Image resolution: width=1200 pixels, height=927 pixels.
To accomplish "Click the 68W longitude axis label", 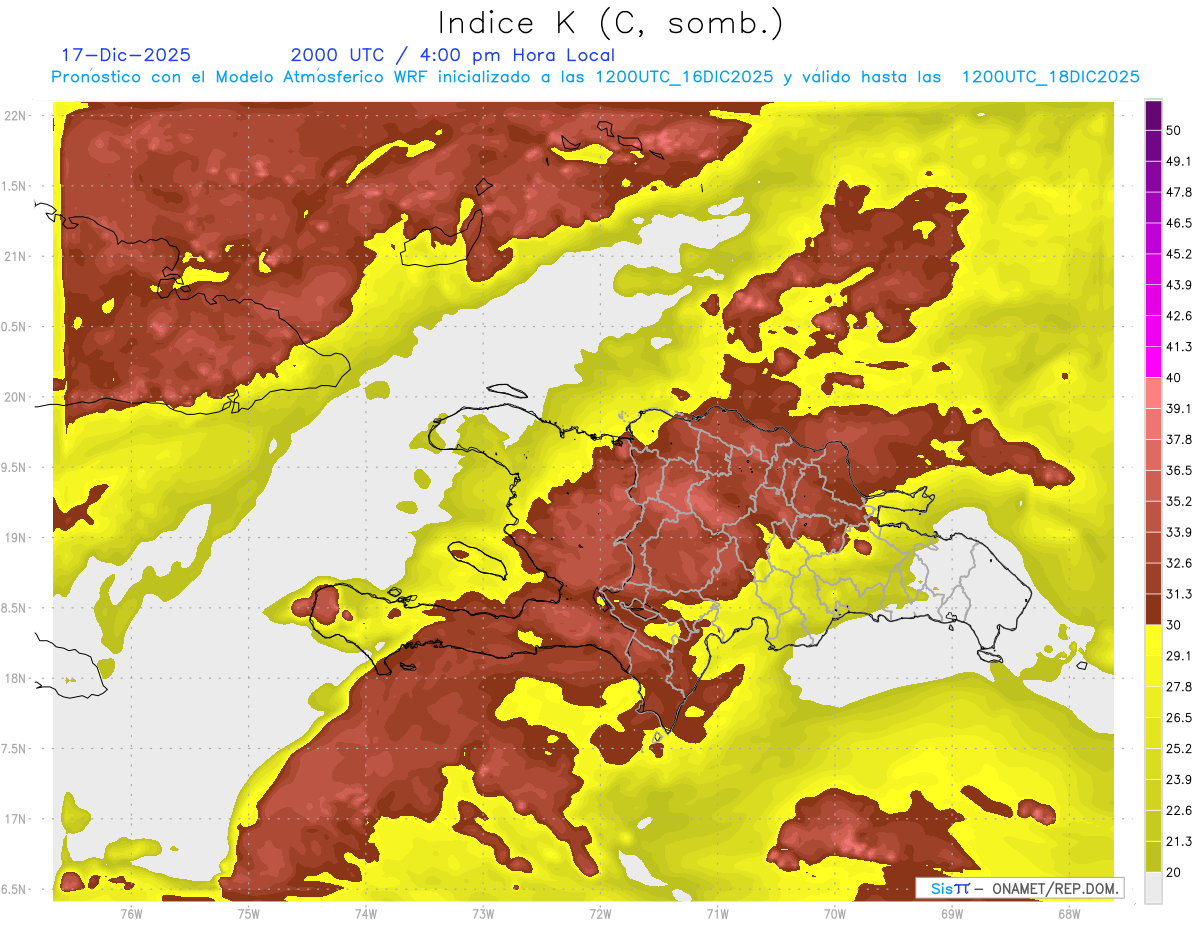I will (x=1068, y=913).
